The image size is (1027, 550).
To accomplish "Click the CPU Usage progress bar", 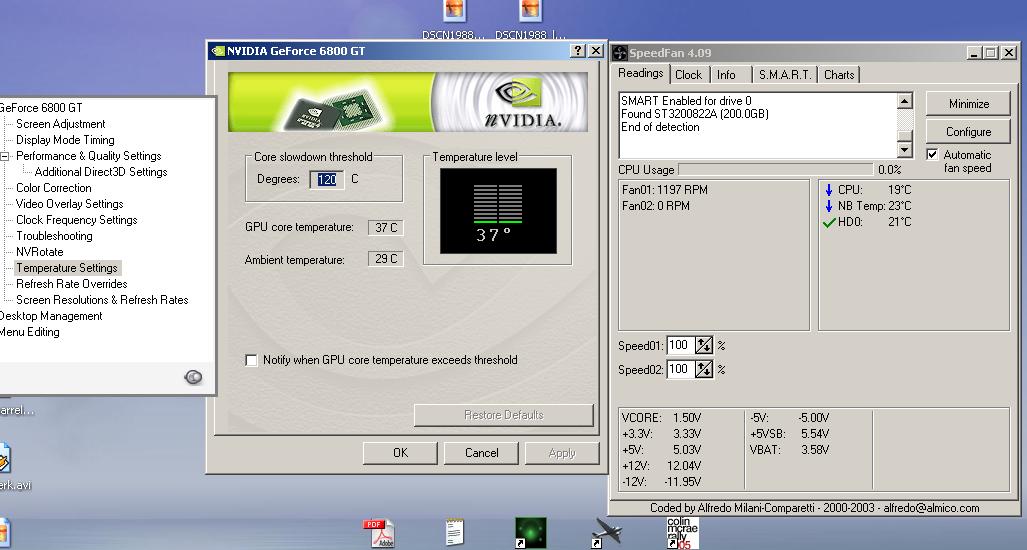I will pyautogui.click(x=775, y=170).
